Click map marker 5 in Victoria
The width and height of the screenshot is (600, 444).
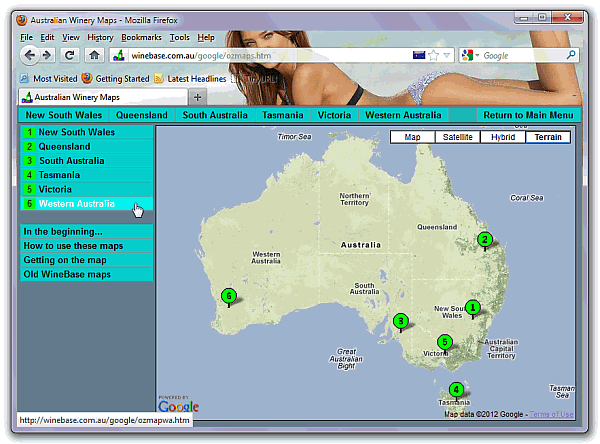tap(445, 342)
